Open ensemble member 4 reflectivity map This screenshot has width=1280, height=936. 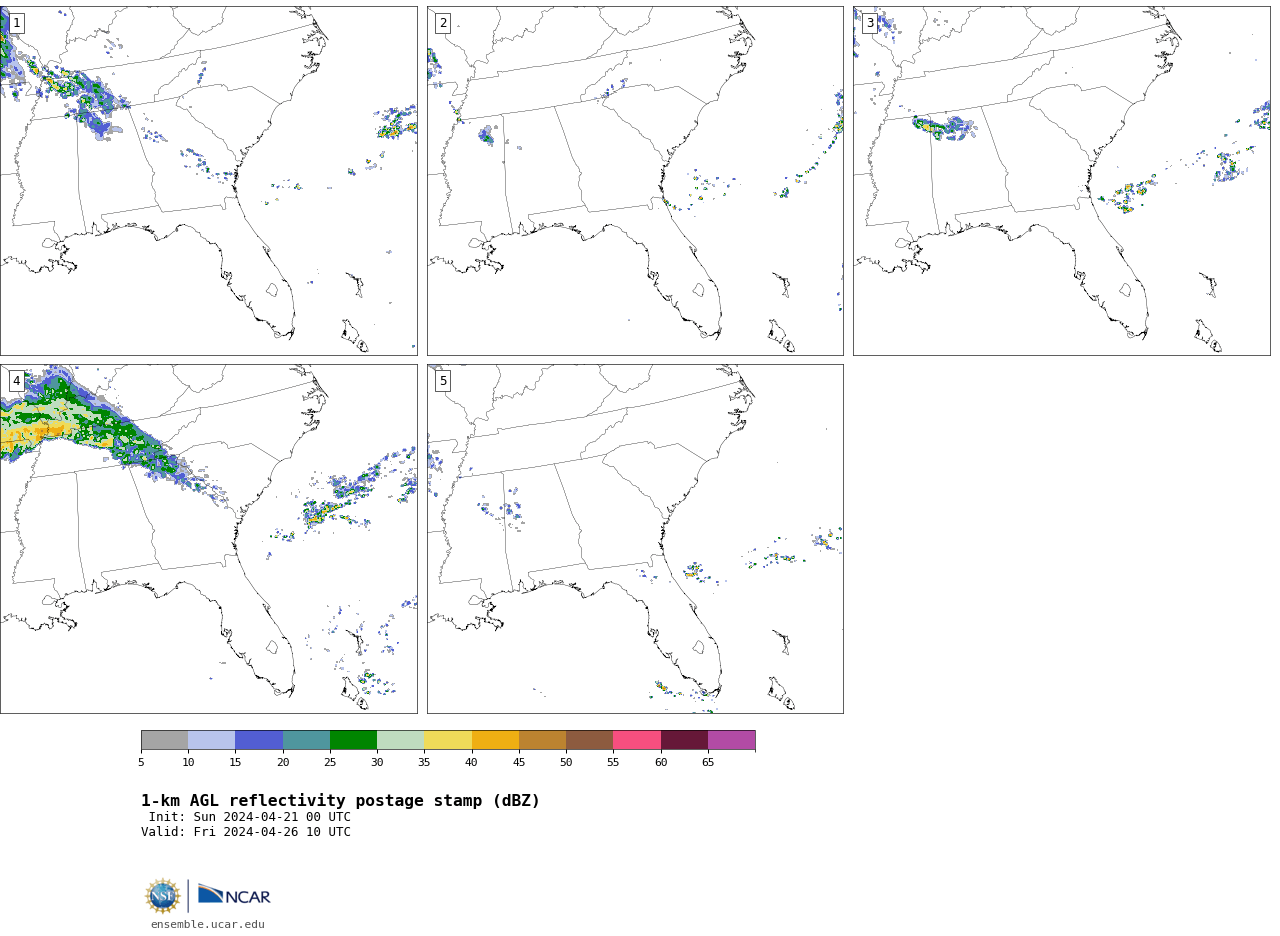(x=208, y=539)
